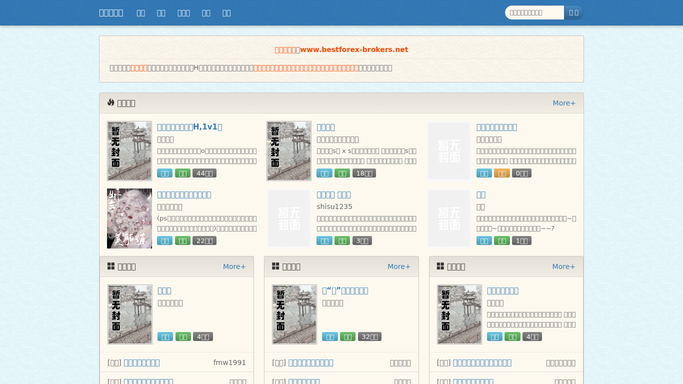Screen dimensions: 683x384
Task: Click the placeholder cover of the shisu1235 book
Action: tap(289, 219)
